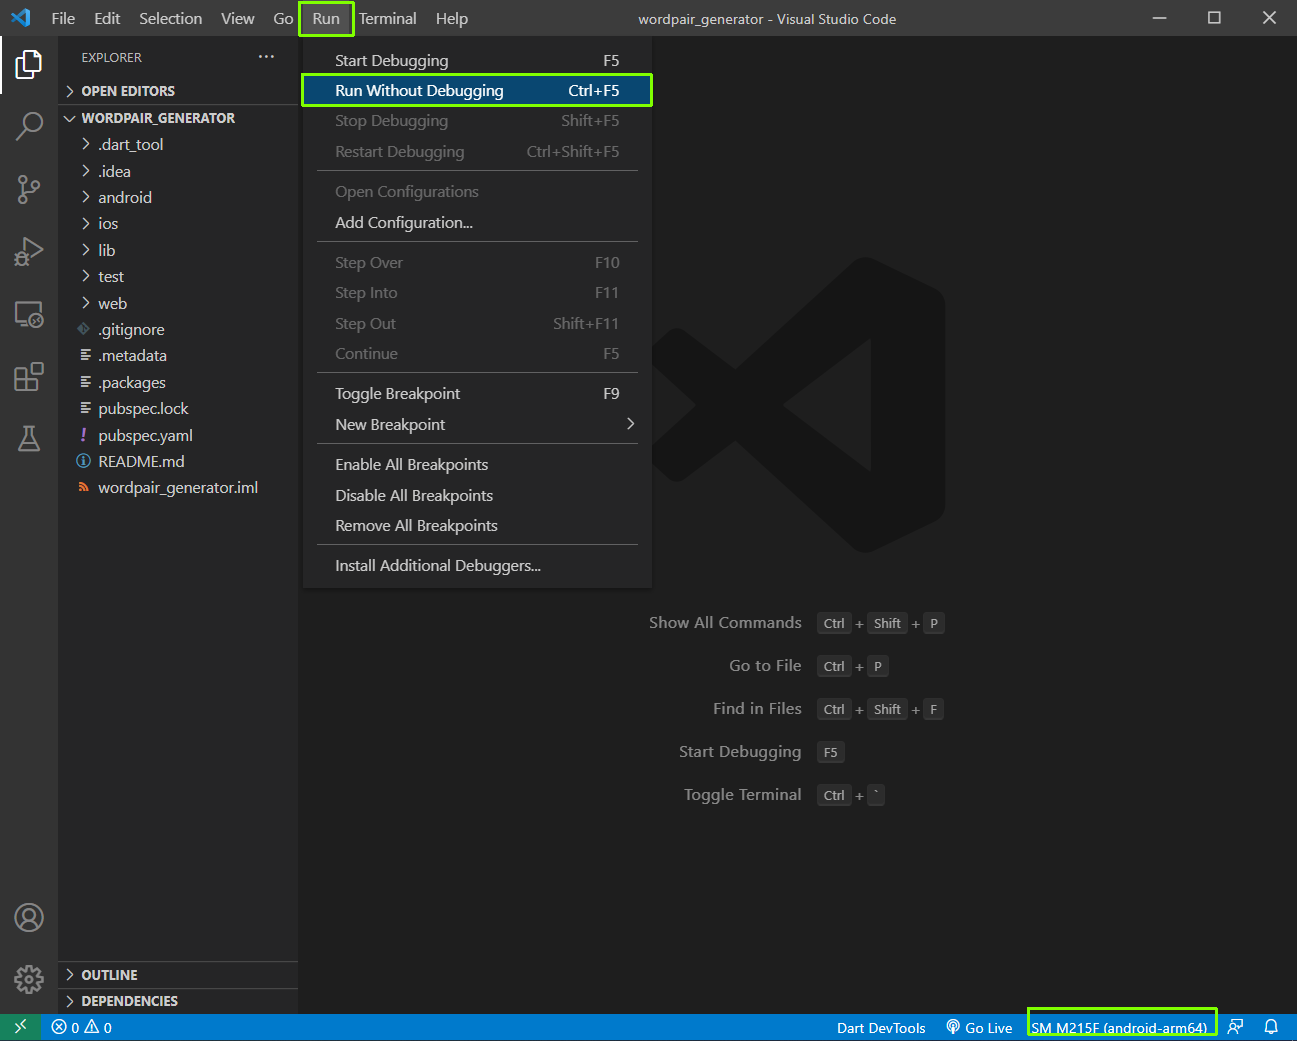Image resolution: width=1297 pixels, height=1041 pixels.
Task: Click Go Live in status bar
Action: point(979,1027)
